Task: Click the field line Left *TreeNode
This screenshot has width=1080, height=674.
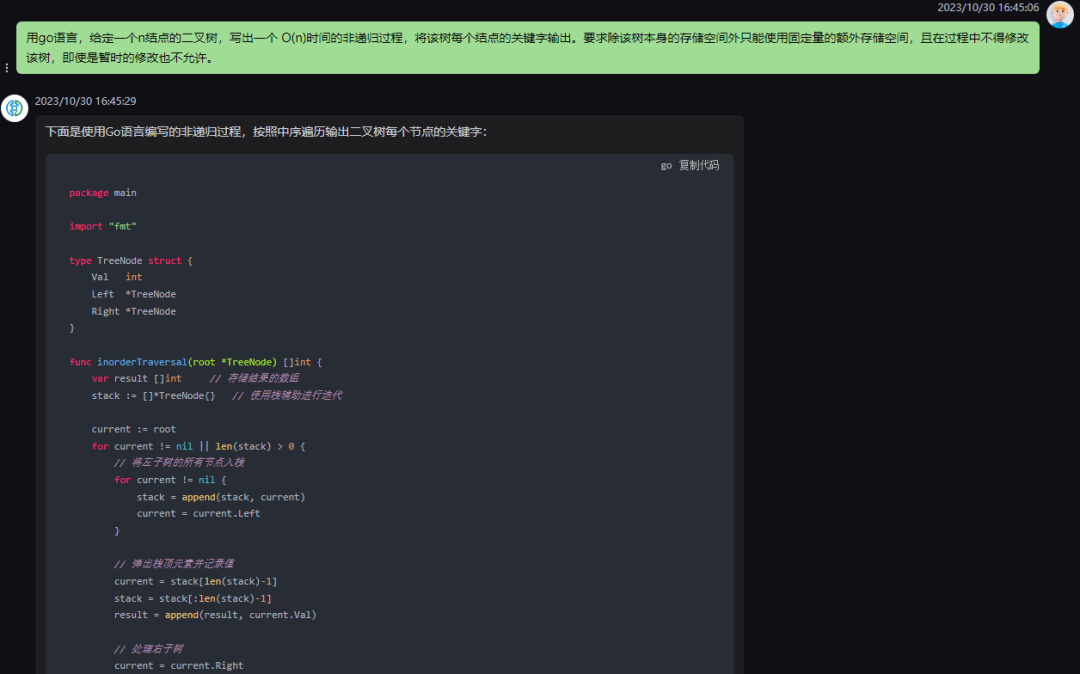Action: [134, 294]
